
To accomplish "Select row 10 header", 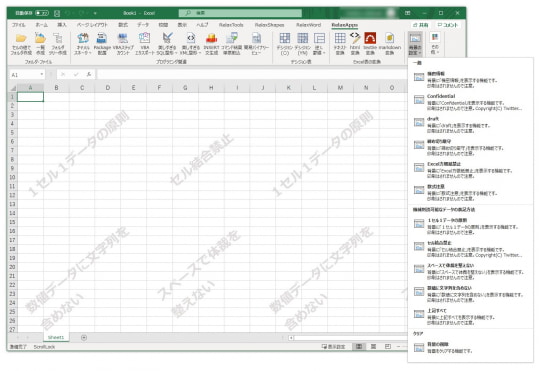I will [12, 177].
